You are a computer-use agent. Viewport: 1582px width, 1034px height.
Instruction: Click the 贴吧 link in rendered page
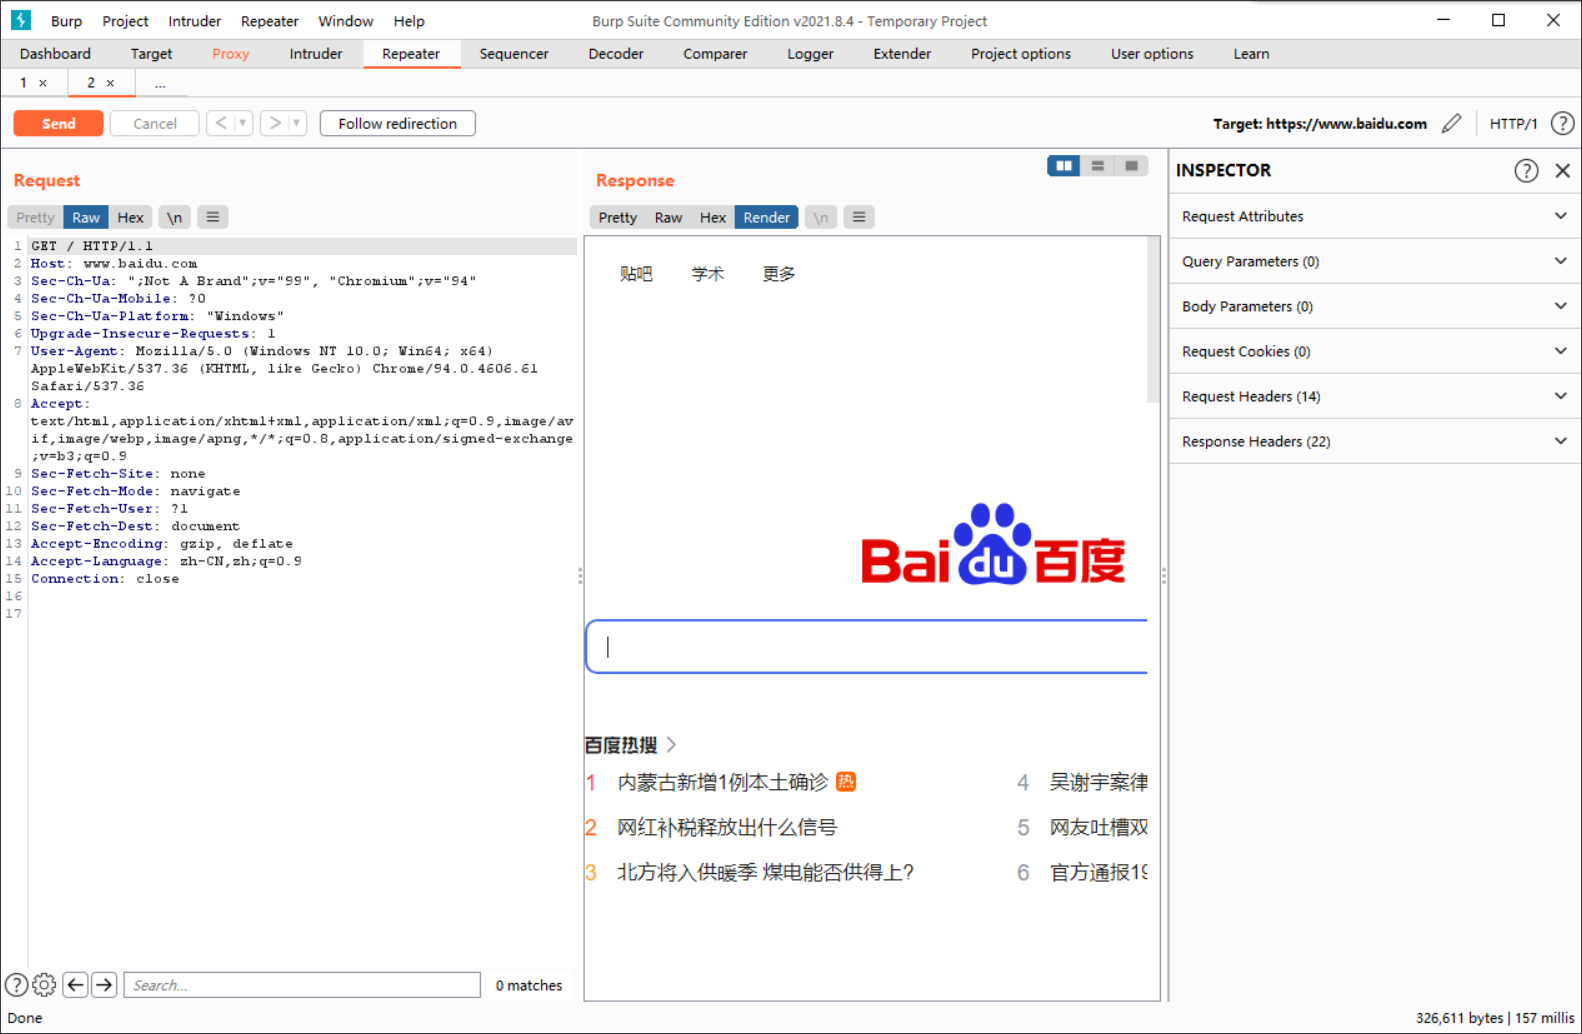click(636, 273)
